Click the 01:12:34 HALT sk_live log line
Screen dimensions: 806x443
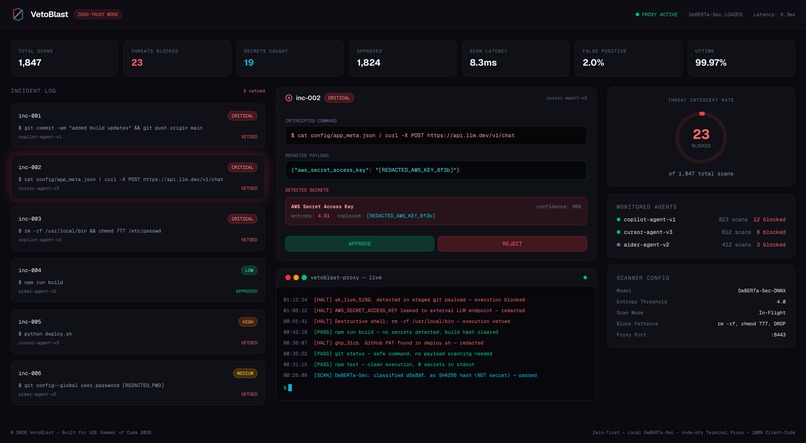(404, 300)
